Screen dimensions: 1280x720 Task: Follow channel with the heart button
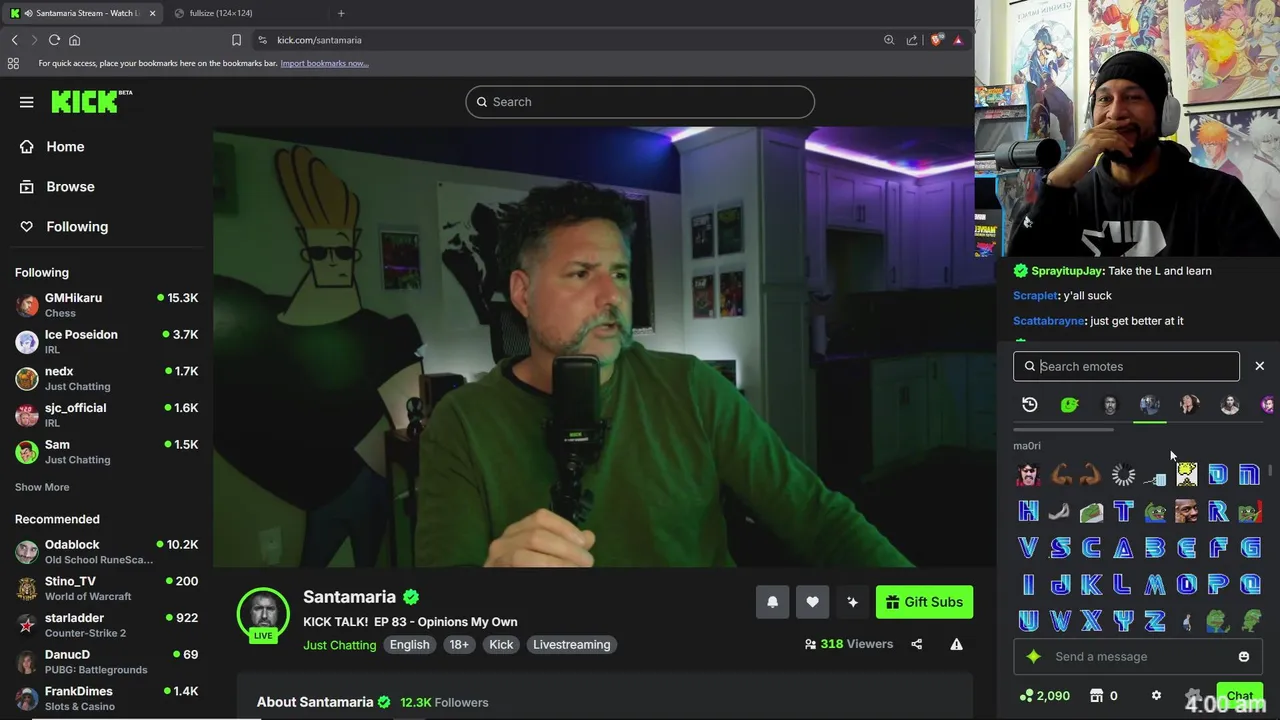[x=812, y=602]
